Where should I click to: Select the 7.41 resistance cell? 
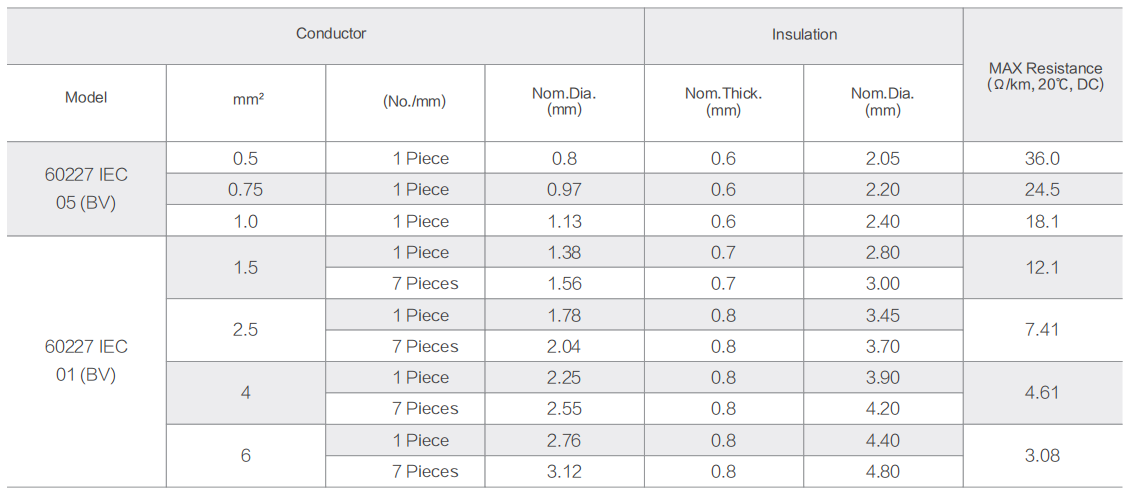pyautogui.click(x=1045, y=330)
